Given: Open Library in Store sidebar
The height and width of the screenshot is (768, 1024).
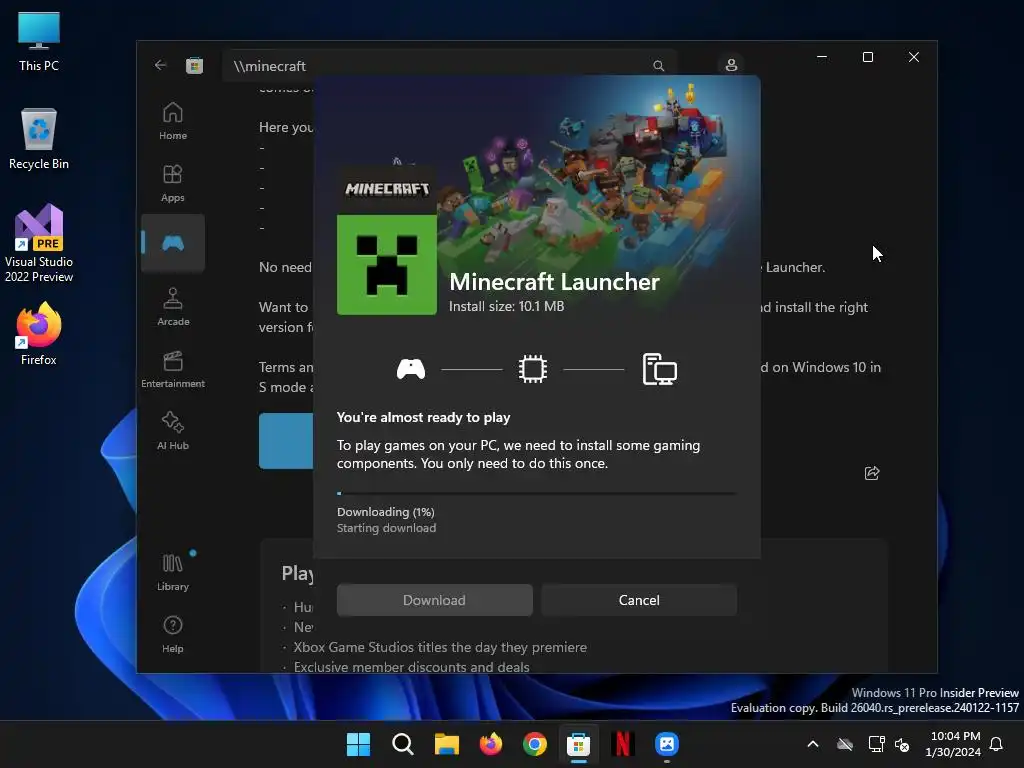Looking at the screenshot, I should (x=173, y=573).
